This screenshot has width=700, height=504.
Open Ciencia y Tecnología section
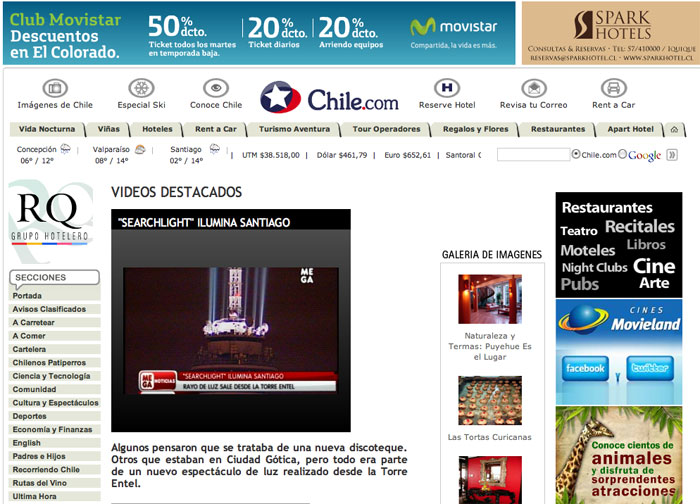coord(55,376)
